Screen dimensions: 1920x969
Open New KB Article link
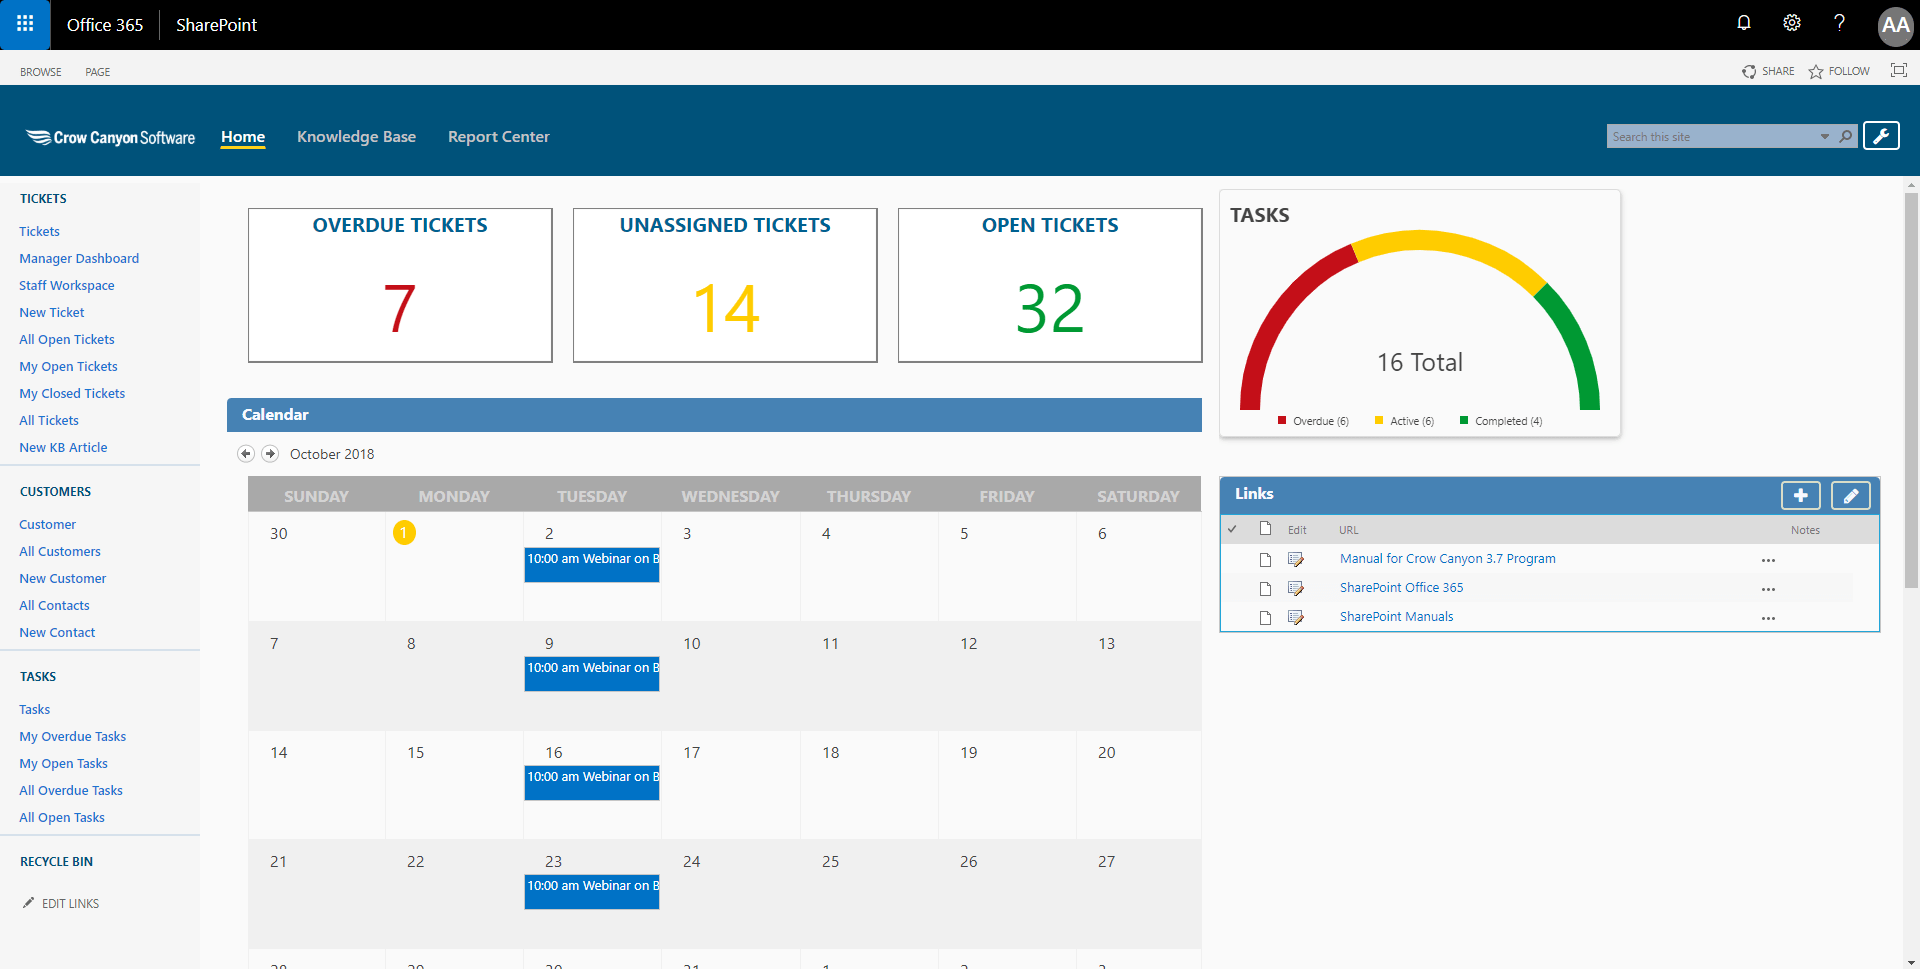(x=63, y=447)
